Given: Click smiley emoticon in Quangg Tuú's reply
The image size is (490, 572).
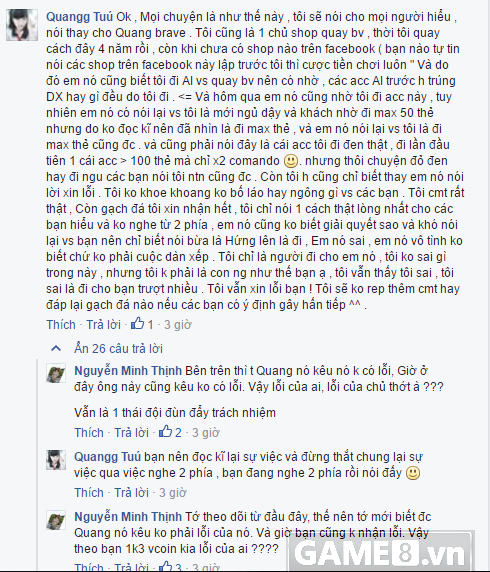Looking at the screenshot, I should coord(413,473).
